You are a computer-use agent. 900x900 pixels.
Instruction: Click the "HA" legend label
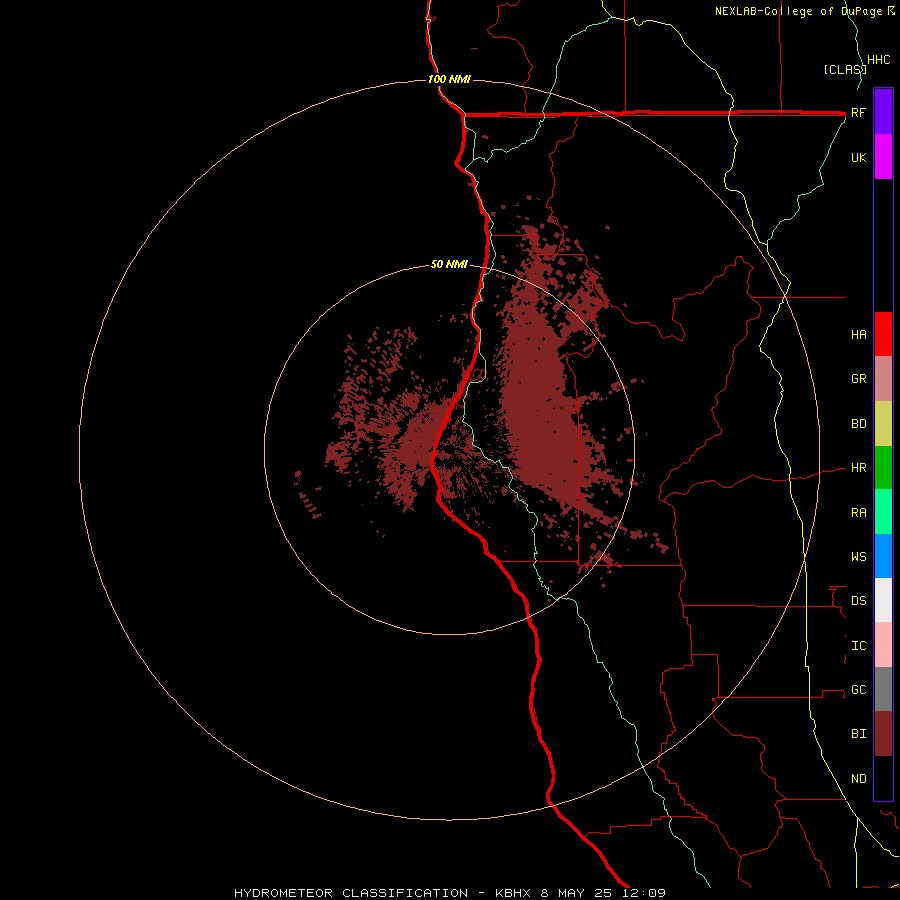pyautogui.click(x=858, y=335)
